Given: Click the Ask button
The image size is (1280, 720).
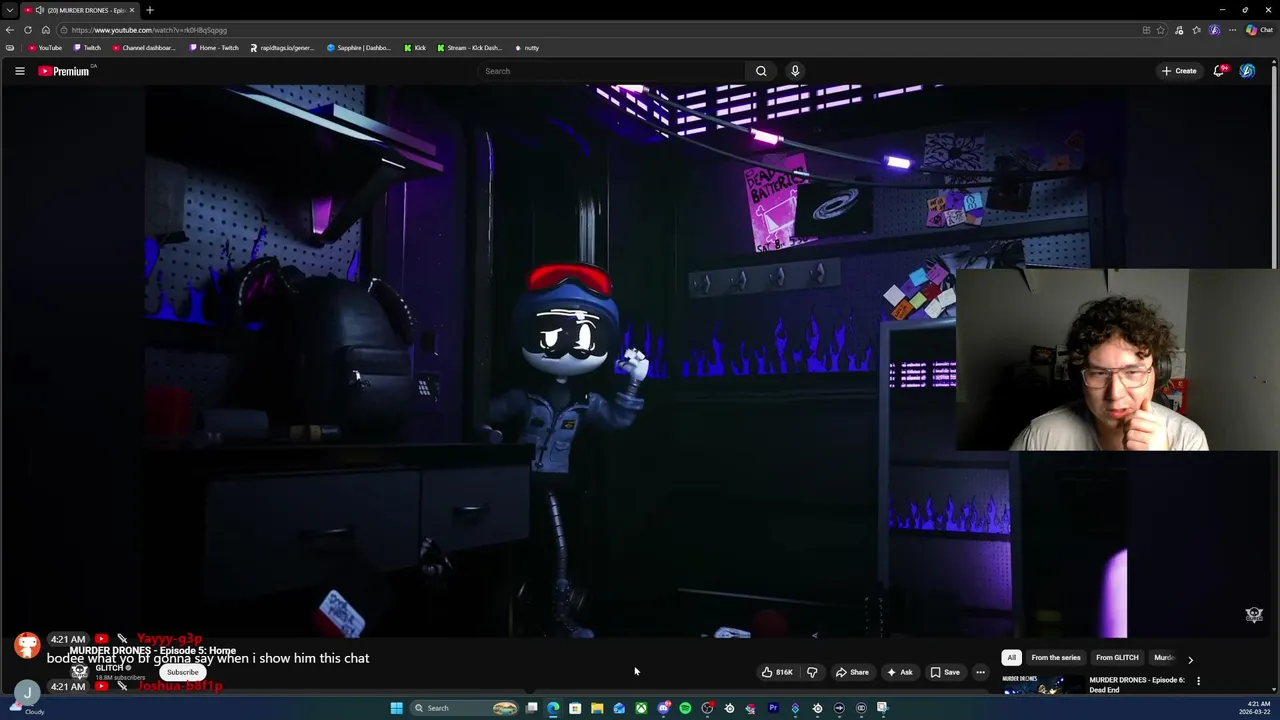Looking at the screenshot, I should point(899,672).
